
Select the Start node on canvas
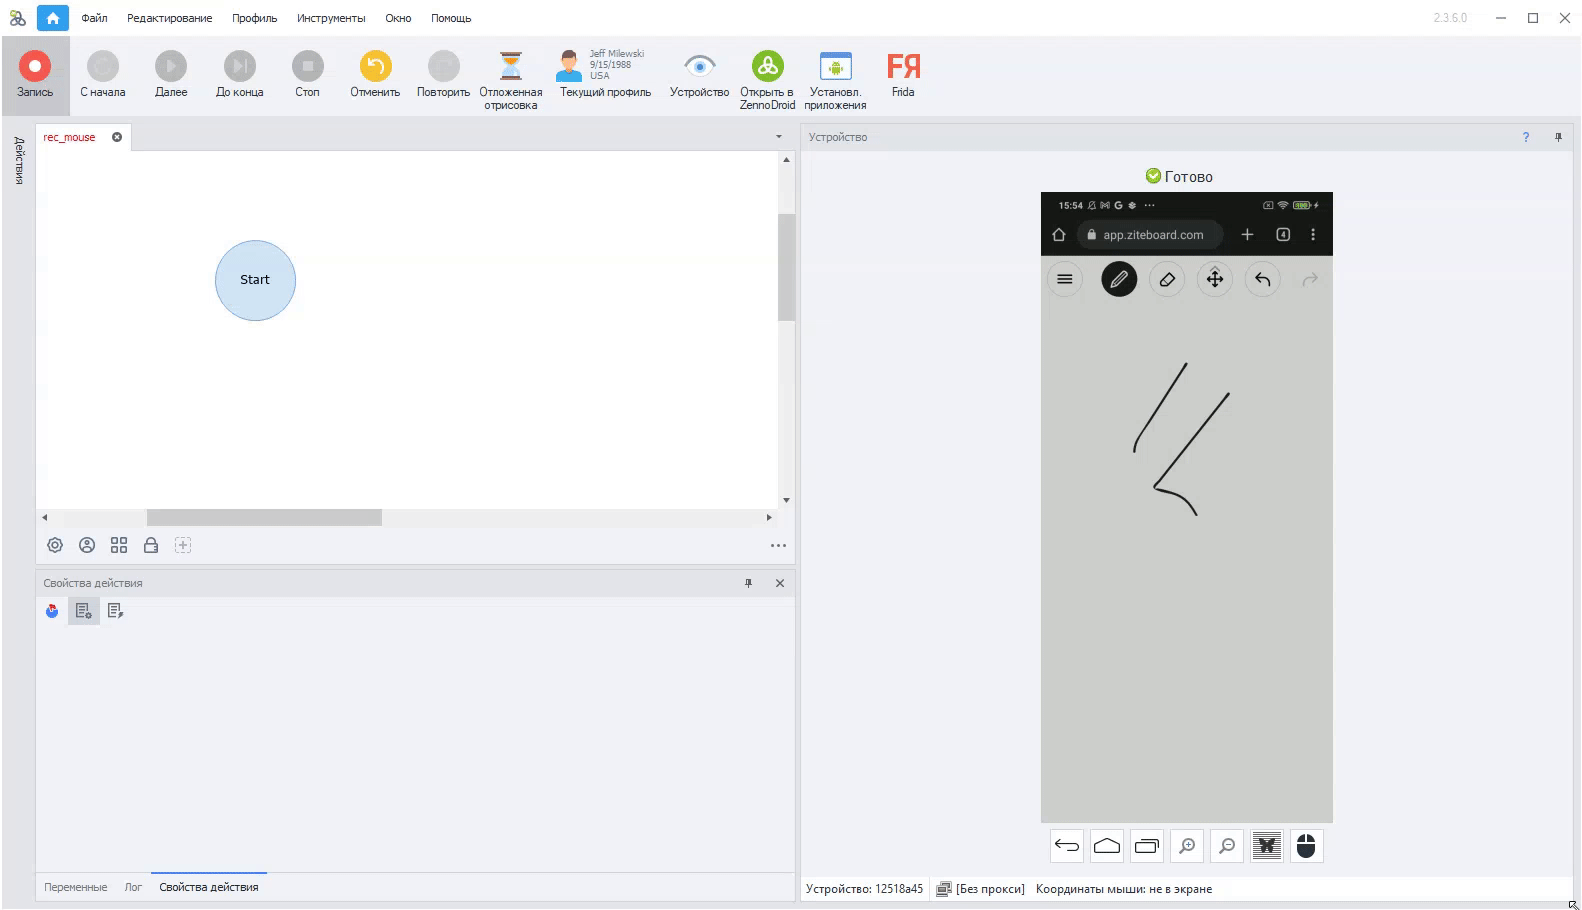[255, 280]
